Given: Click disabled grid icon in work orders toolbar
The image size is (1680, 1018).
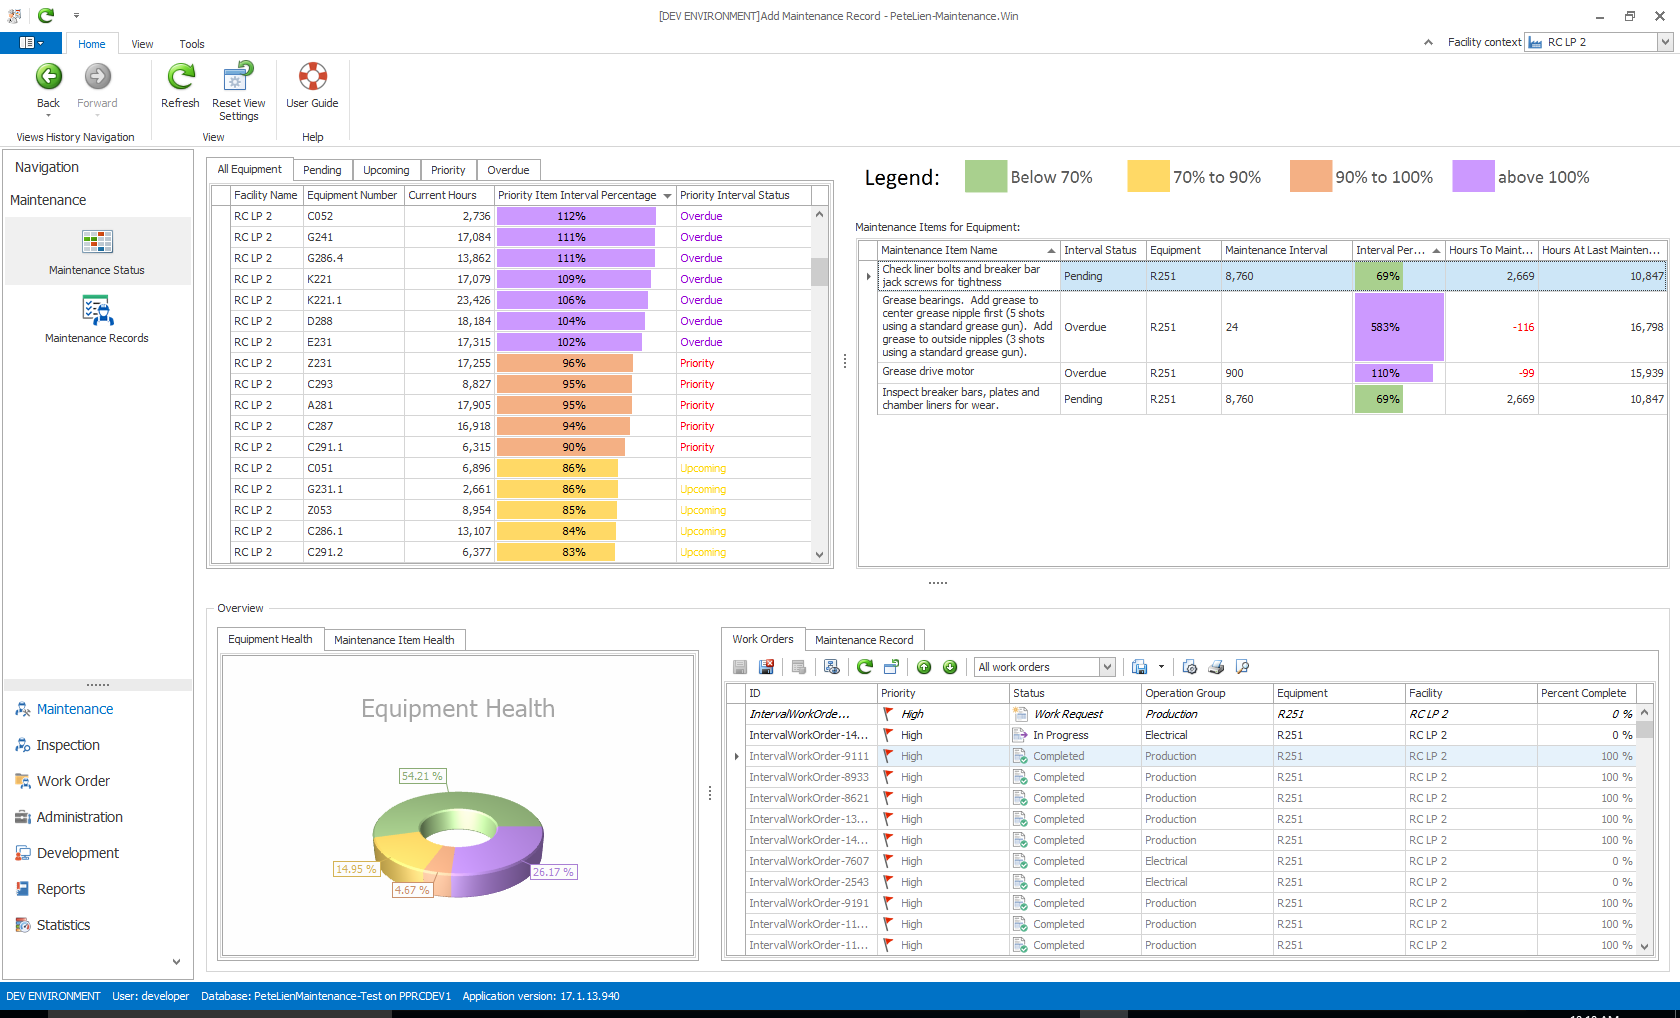Looking at the screenshot, I should (798, 667).
